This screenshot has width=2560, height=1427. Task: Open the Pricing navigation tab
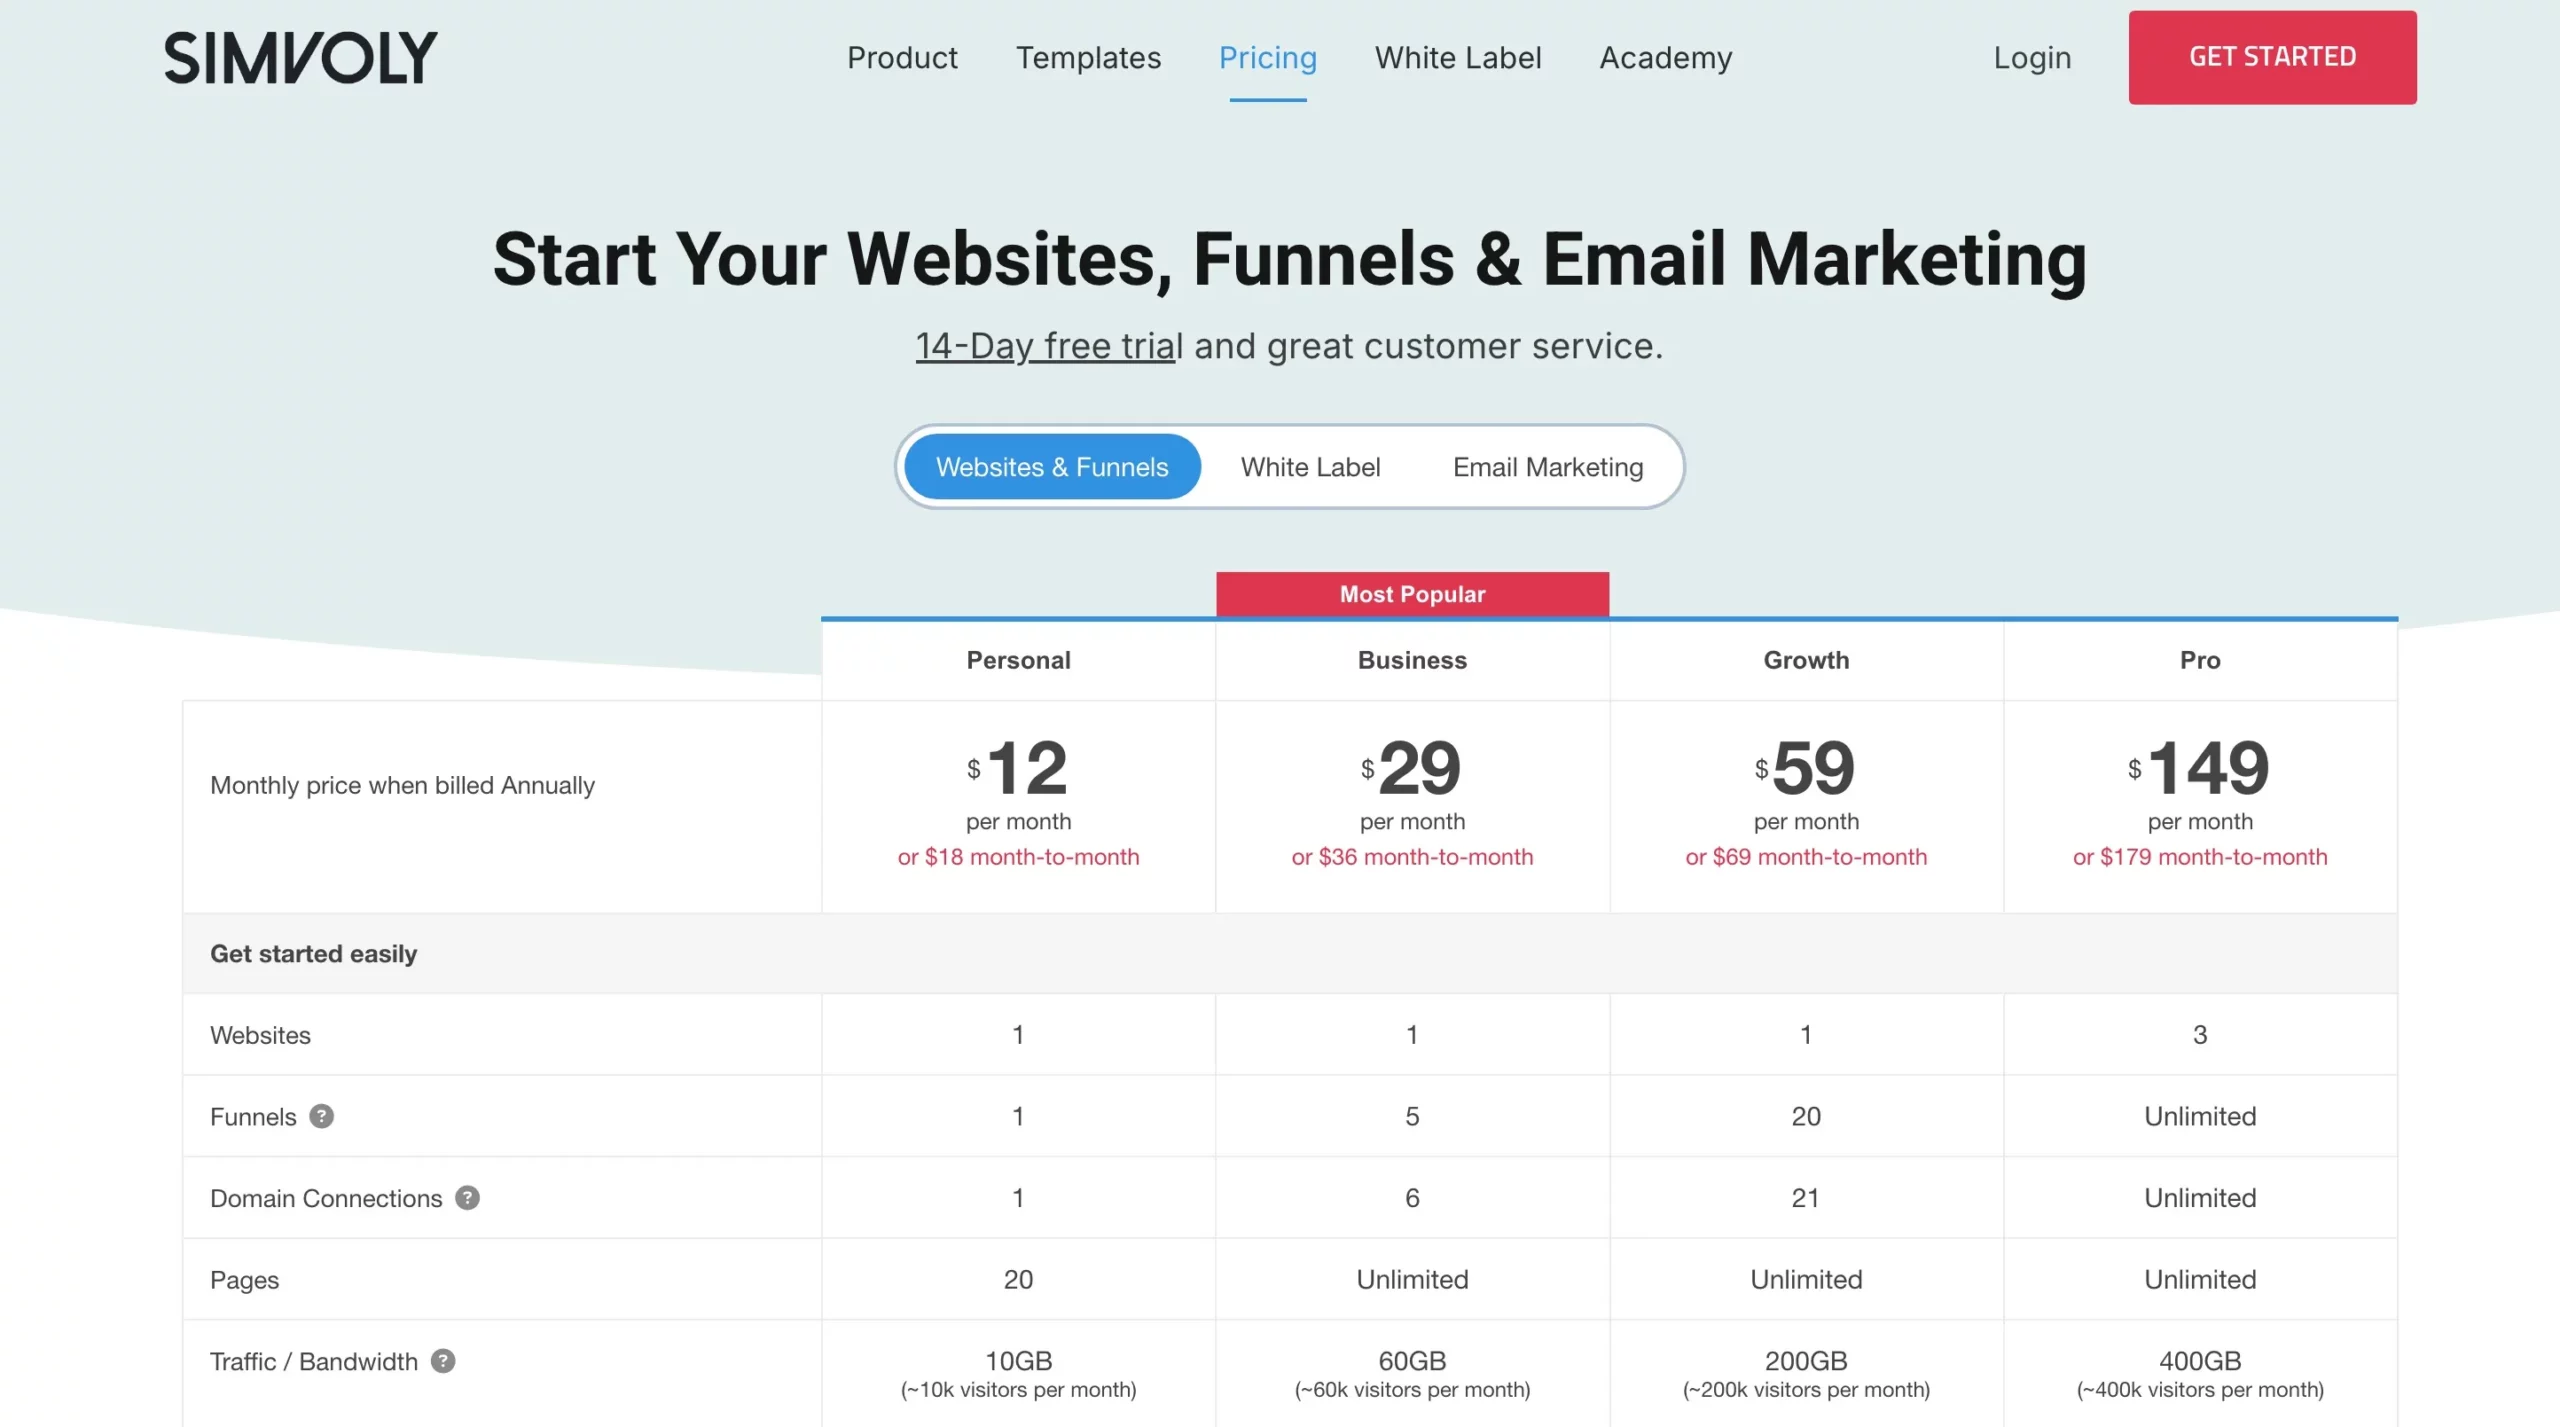tap(1267, 56)
